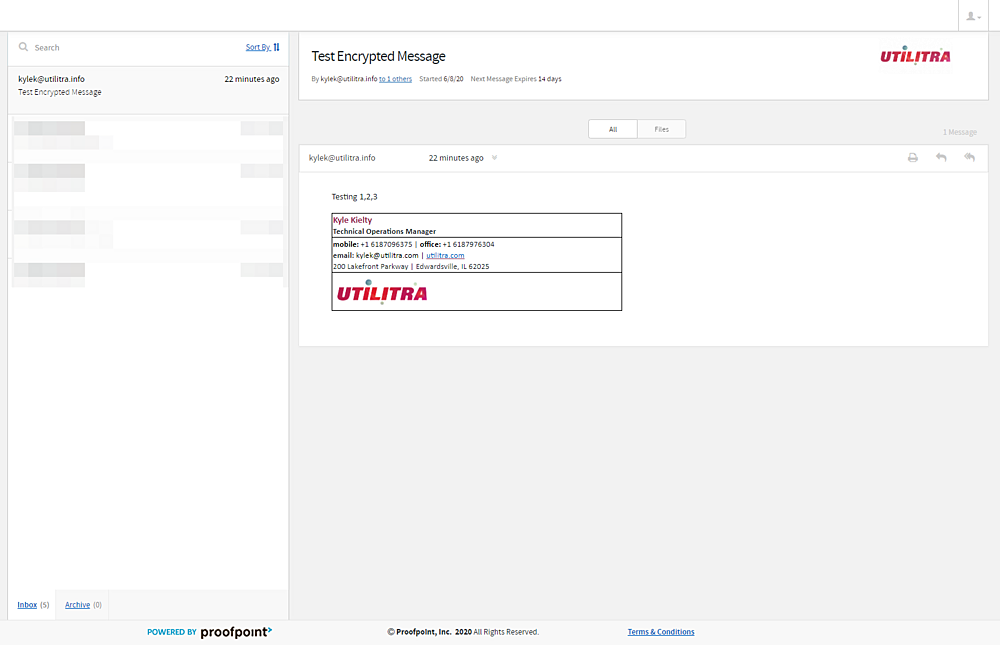Click the search magnifier icon
1000x645 pixels.
coord(23,47)
